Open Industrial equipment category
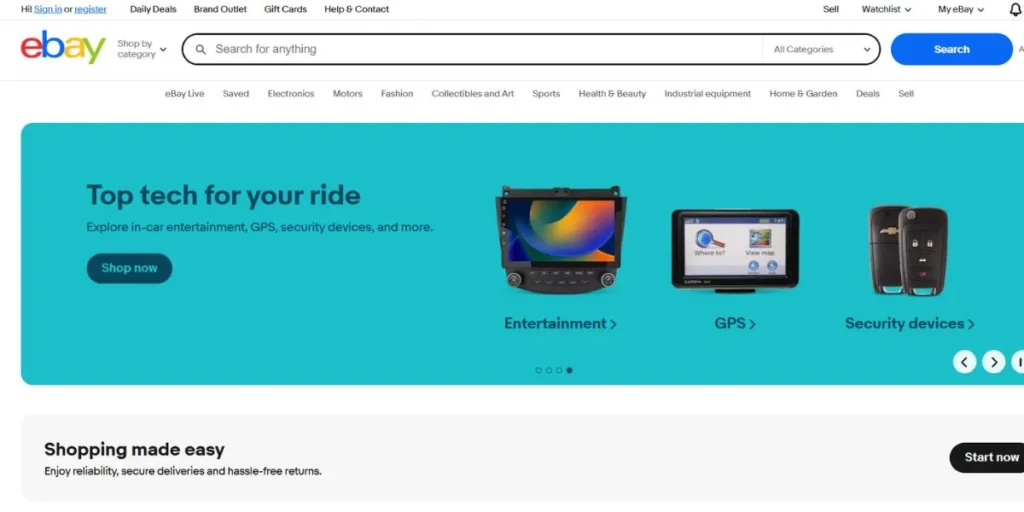 coord(707,94)
